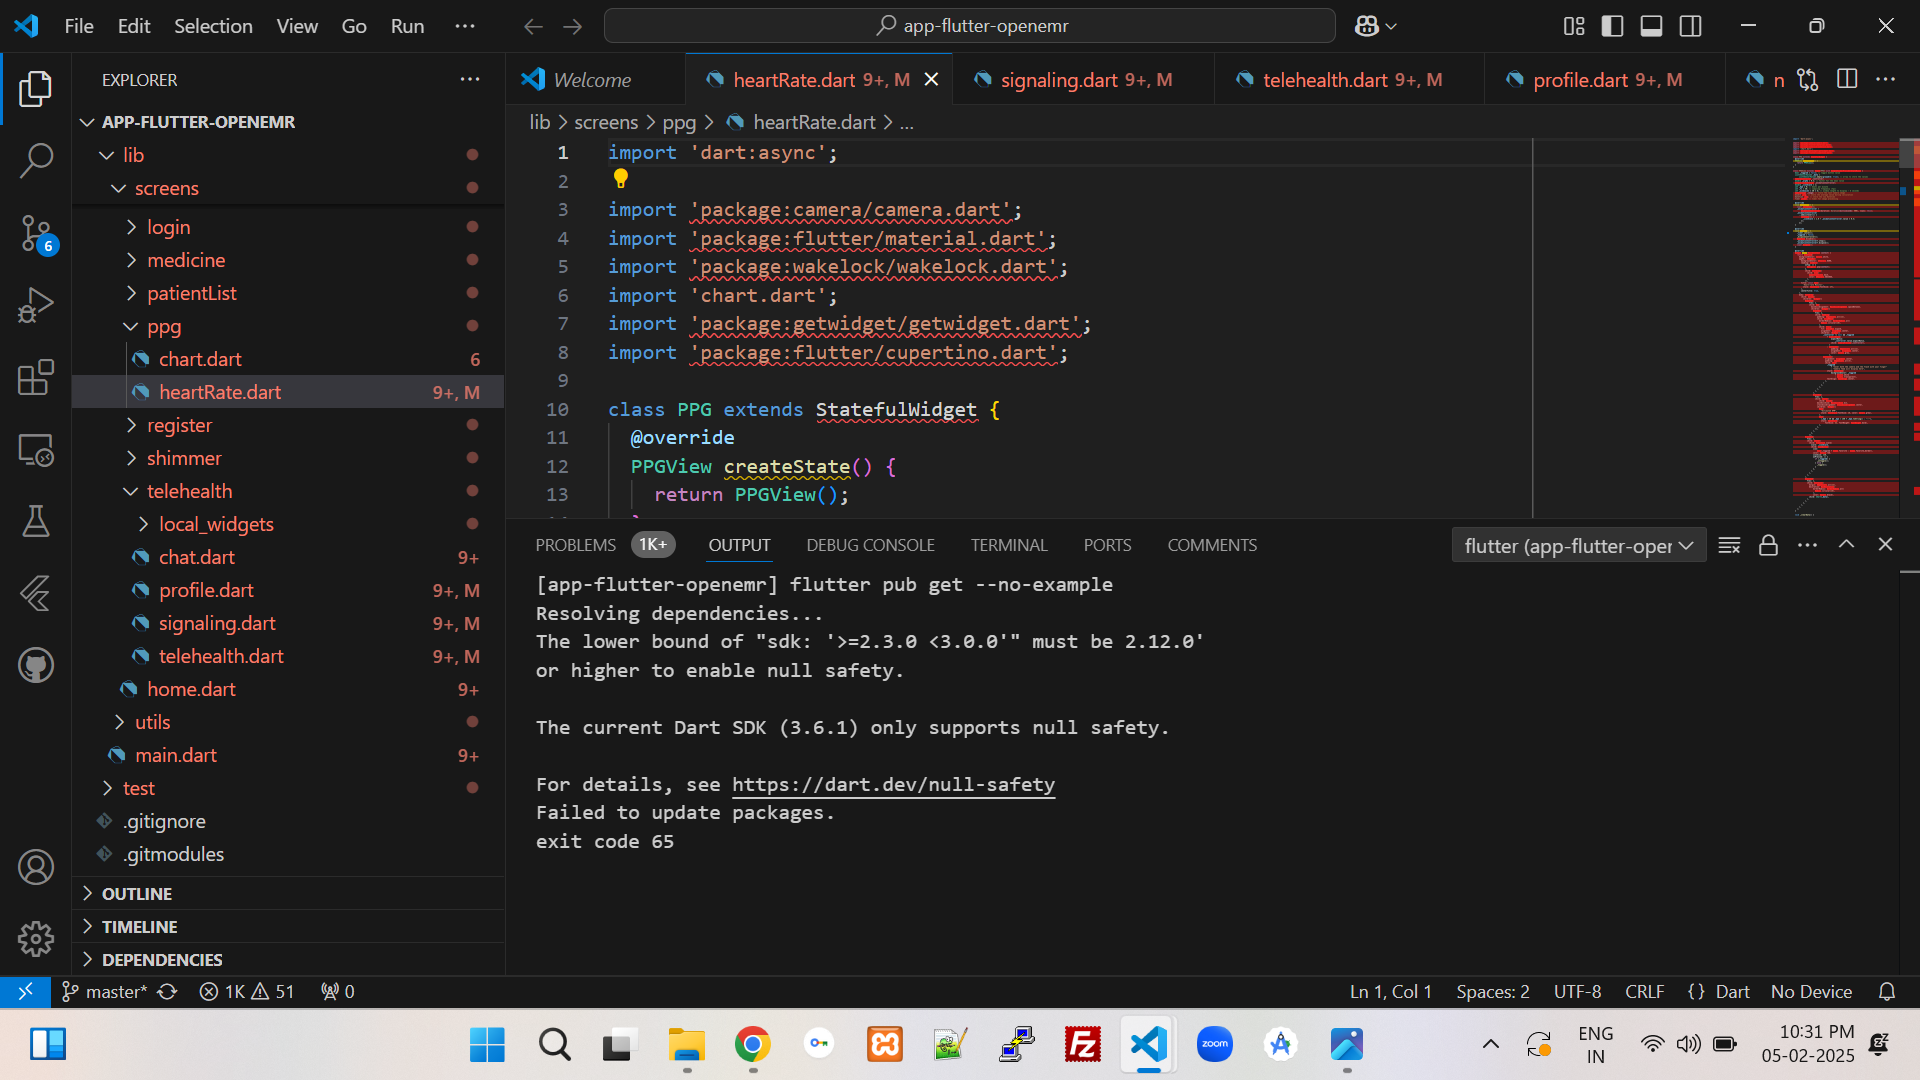The image size is (1920, 1080).
Task: Open Explorer Views and More Actions menu
Action: click(x=470, y=79)
